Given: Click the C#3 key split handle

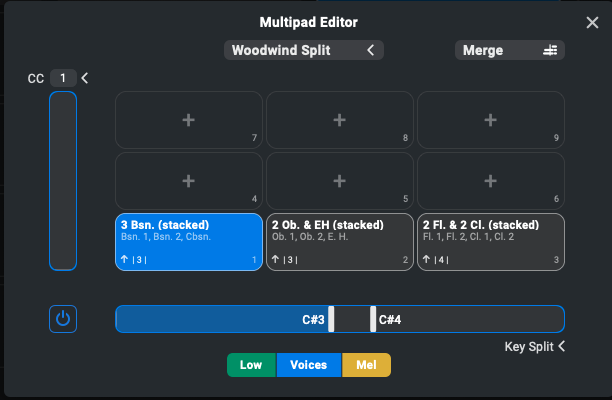Looking at the screenshot, I should pos(331,319).
